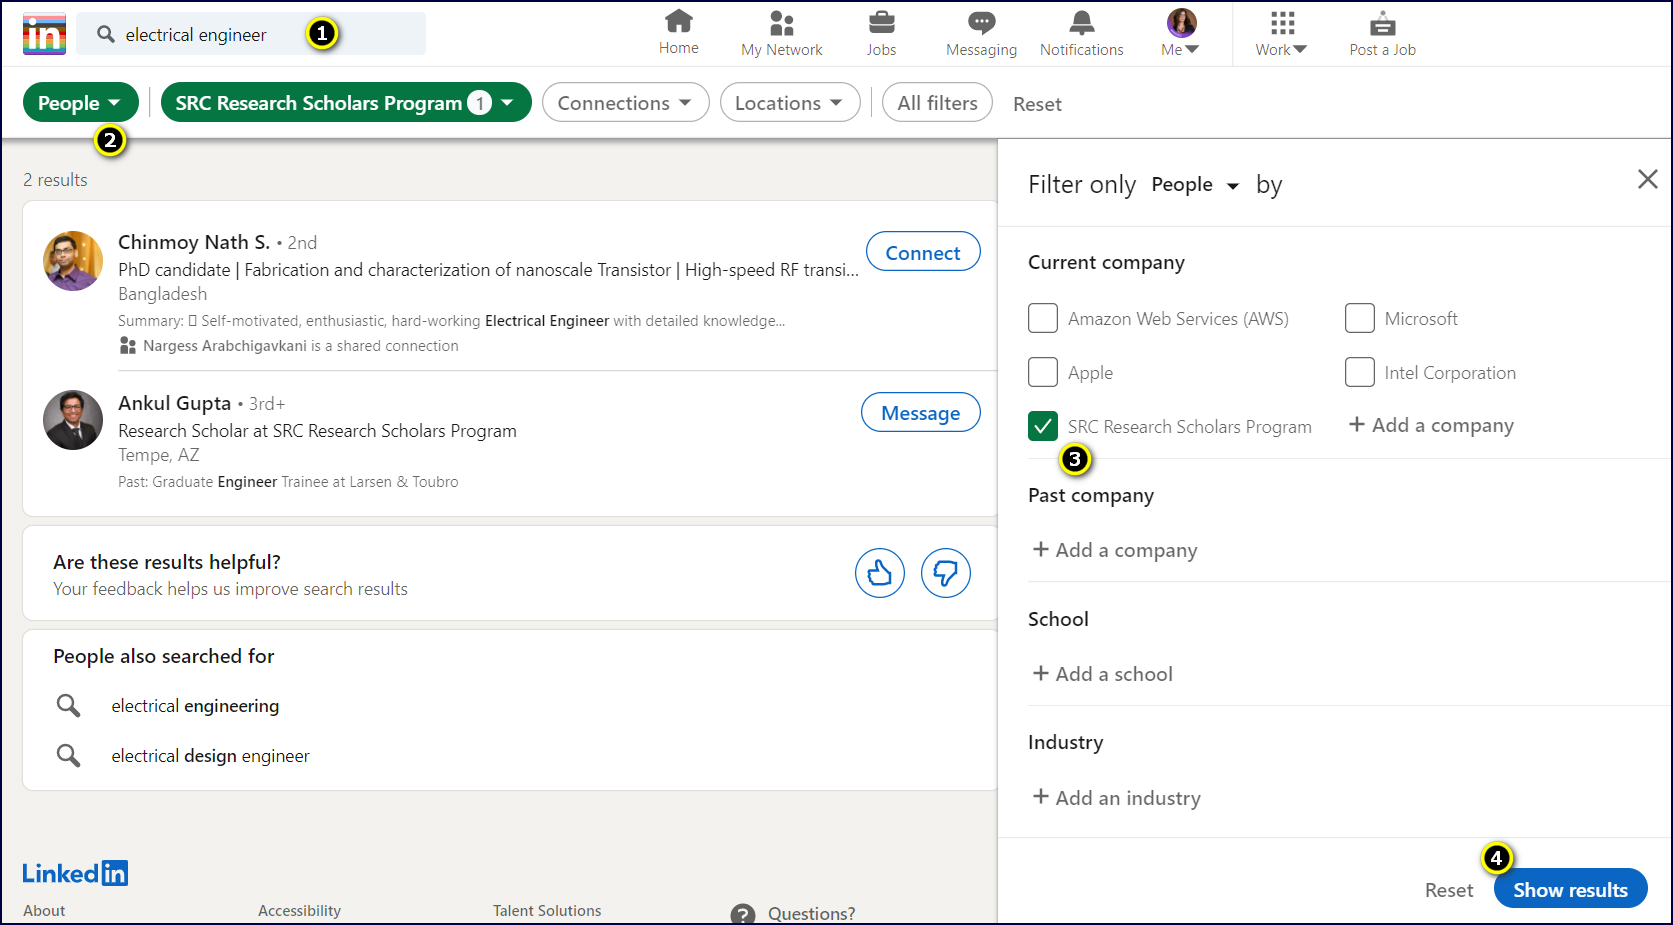The height and width of the screenshot is (925, 1673).
Task: Message Ankul Gupta
Action: coord(920,412)
